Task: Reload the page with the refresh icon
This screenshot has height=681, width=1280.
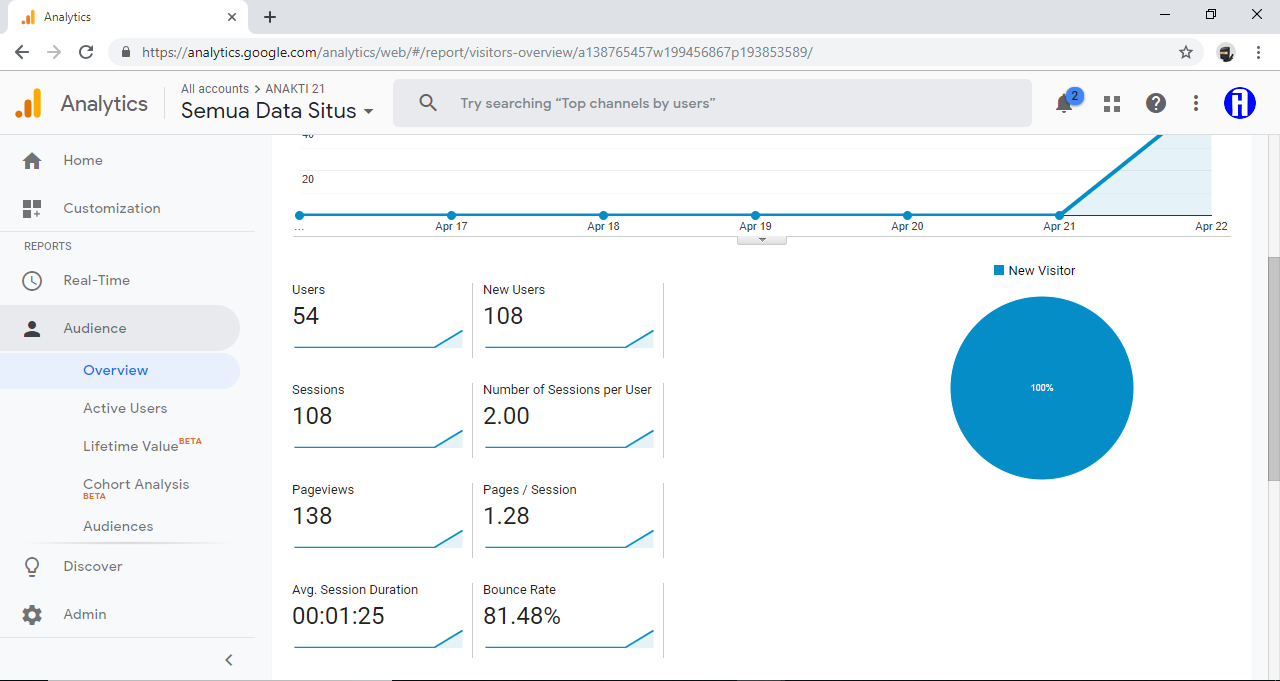Action: [86, 52]
